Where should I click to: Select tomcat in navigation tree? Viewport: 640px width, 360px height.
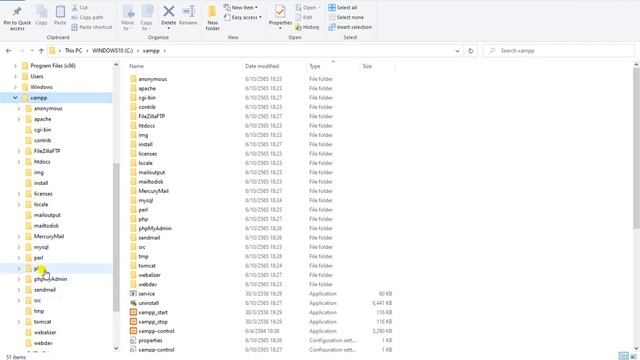[42, 322]
